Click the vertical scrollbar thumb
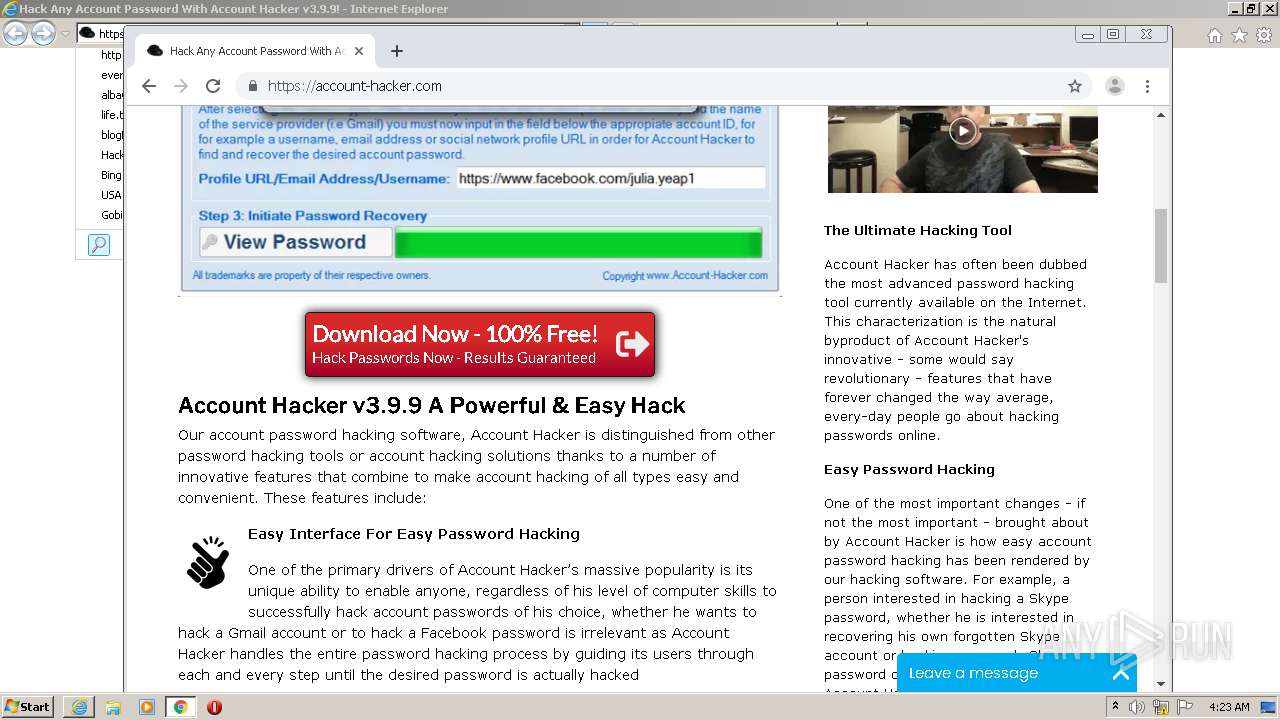Image resolution: width=1280 pixels, height=720 pixels. (1161, 246)
